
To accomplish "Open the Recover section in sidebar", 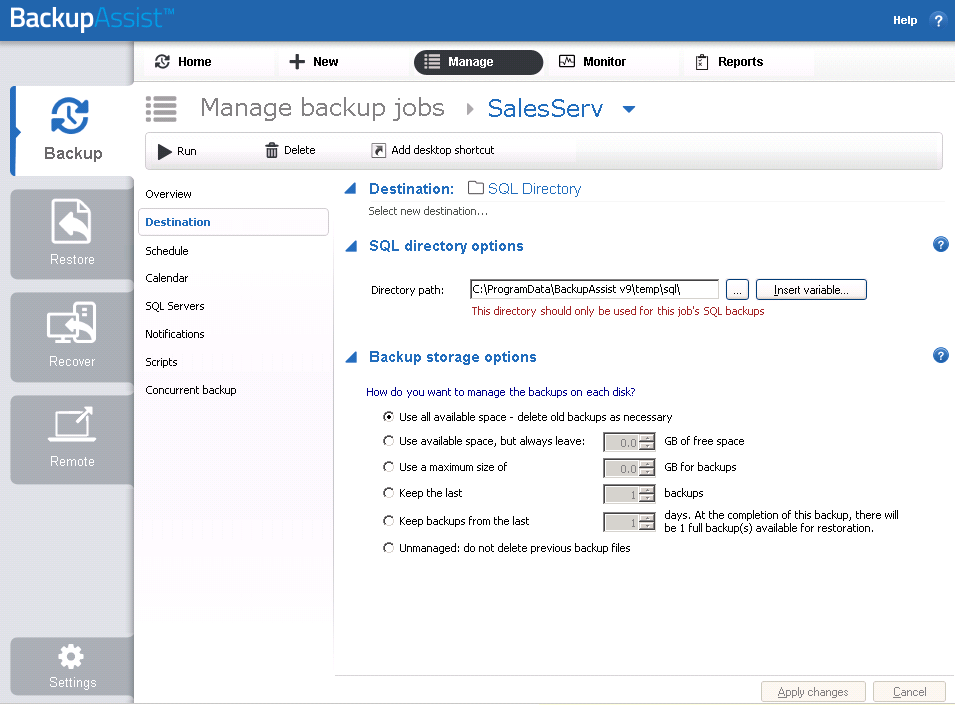I will 72,337.
